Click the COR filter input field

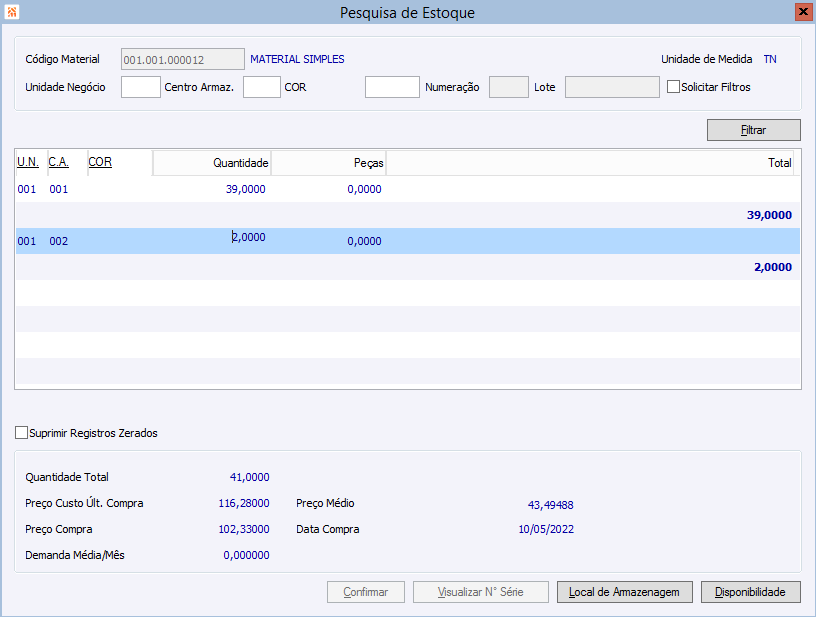click(392, 87)
